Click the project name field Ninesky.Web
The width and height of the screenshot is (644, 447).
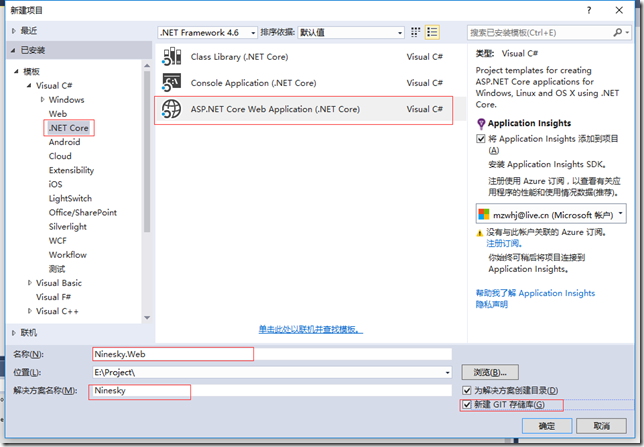point(272,354)
